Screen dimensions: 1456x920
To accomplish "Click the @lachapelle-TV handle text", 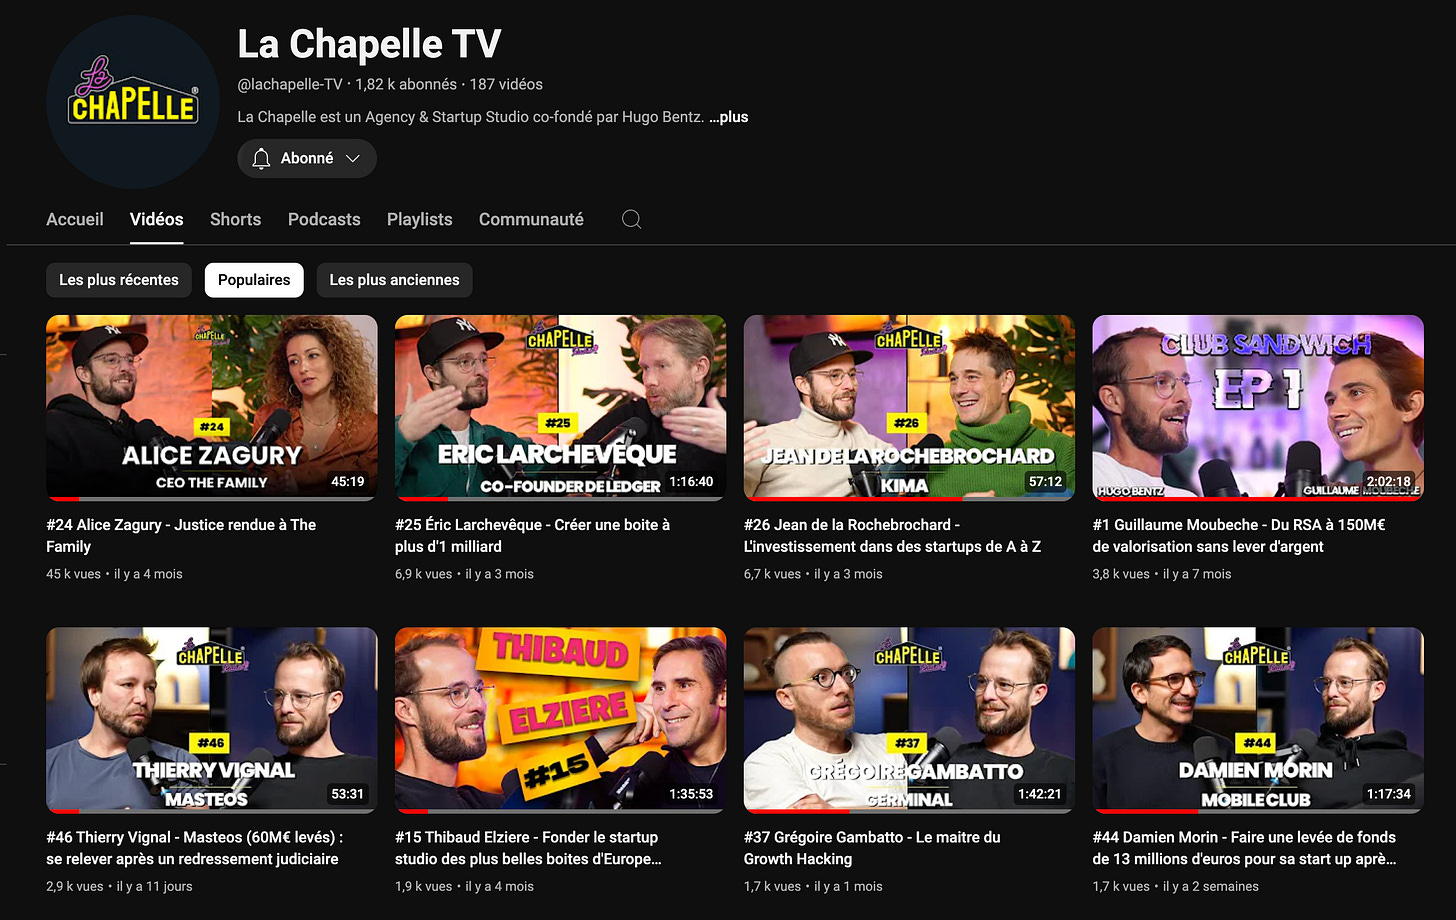I will [290, 85].
